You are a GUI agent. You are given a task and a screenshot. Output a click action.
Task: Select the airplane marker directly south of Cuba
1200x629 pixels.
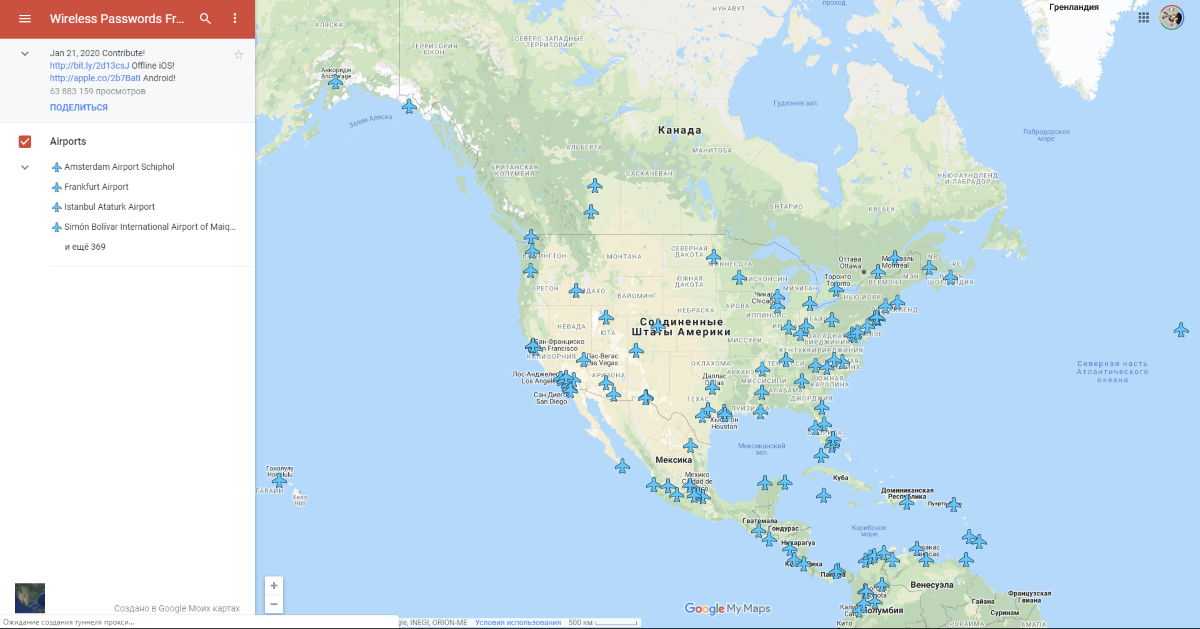pos(824,495)
